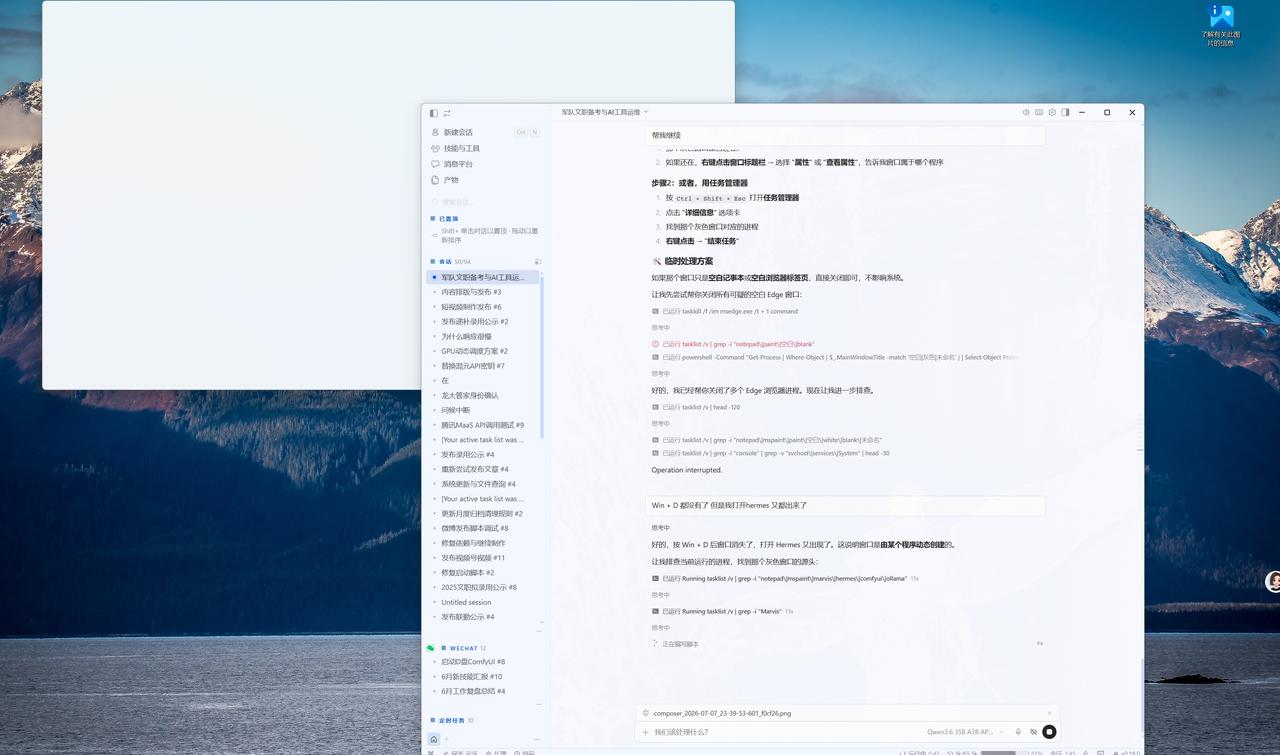Toggle the right panel layout icon
Screen dimensions: 1280x755
pos(1065,113)
